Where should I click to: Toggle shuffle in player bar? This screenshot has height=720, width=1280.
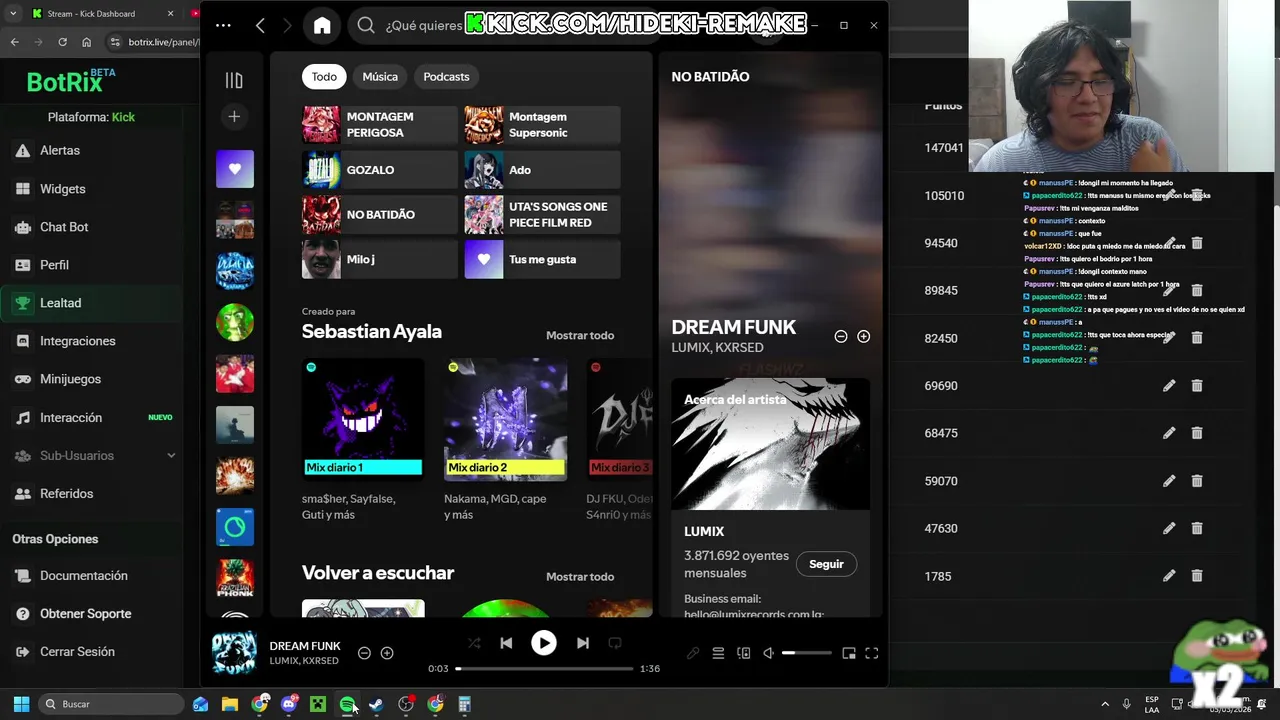pyautogui.click(x=474, y=643)
